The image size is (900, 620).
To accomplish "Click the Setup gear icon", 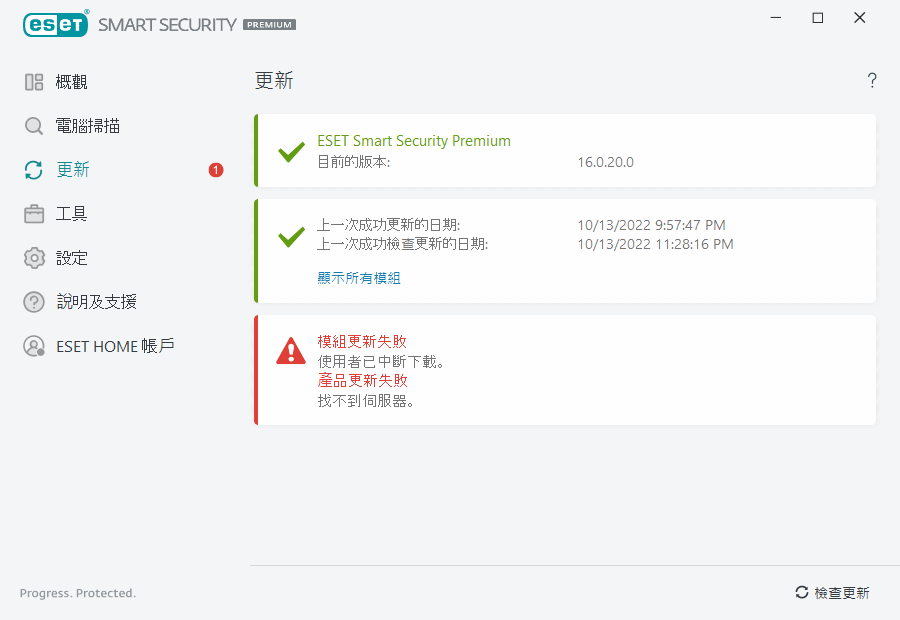I will [x=34, y=258].
